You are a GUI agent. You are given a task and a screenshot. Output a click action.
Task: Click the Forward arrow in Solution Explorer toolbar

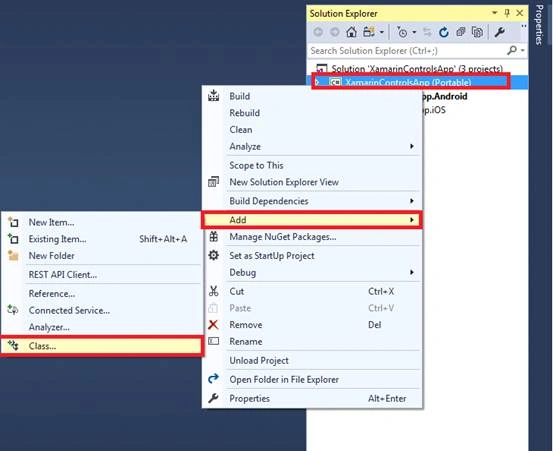(334, 32)
